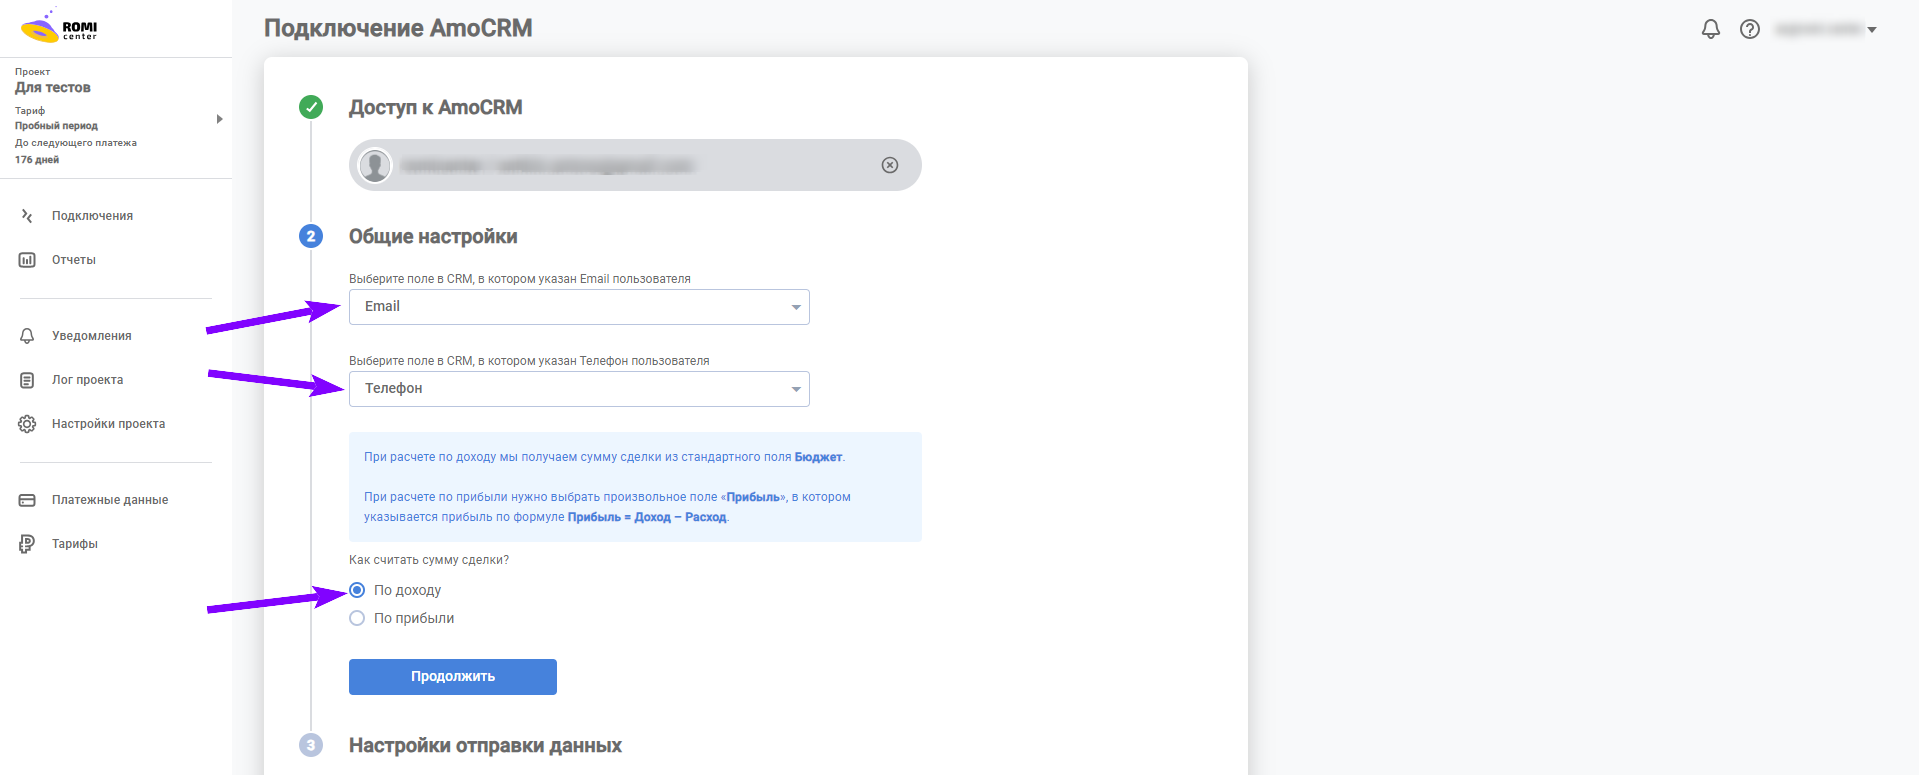Image resolution: width=1919 pixels, height=775 pixels.
Task: Click the green completed step checkmark
Action: 311,107
